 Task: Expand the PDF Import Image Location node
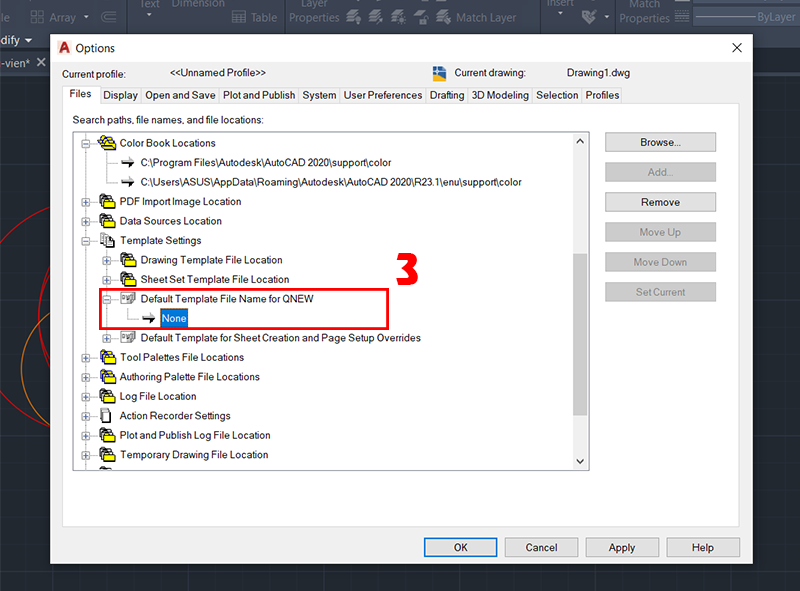[86, 202]
